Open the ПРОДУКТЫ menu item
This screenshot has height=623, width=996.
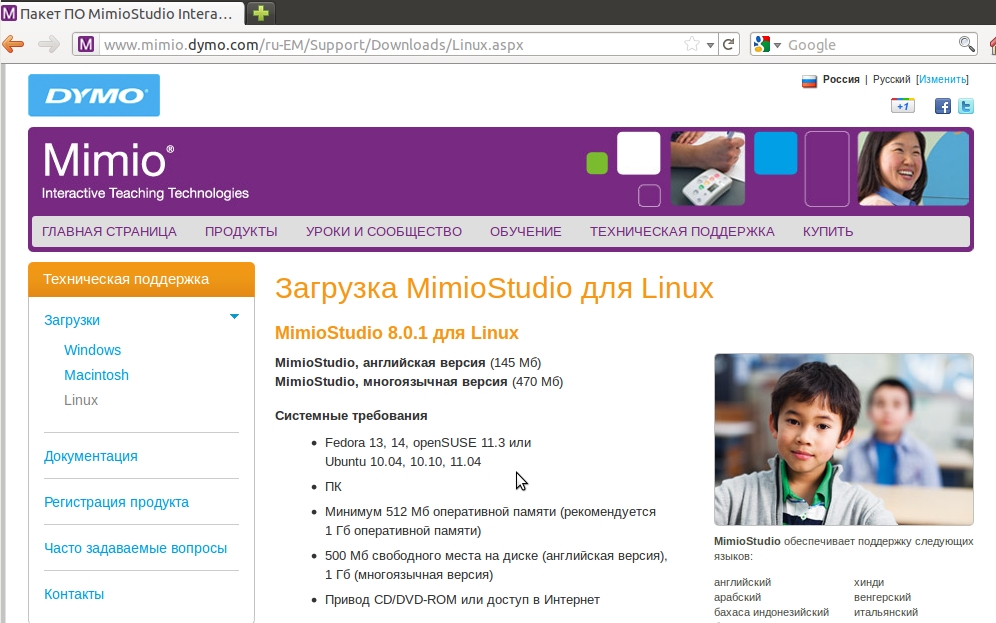(x=241, y=232)
